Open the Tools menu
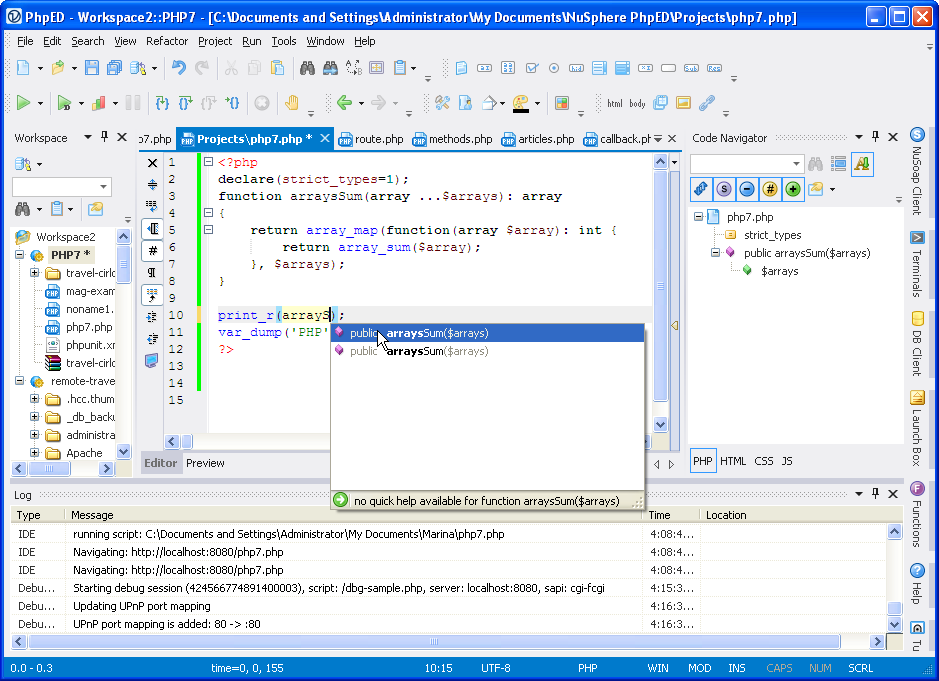 click(283, 41)
